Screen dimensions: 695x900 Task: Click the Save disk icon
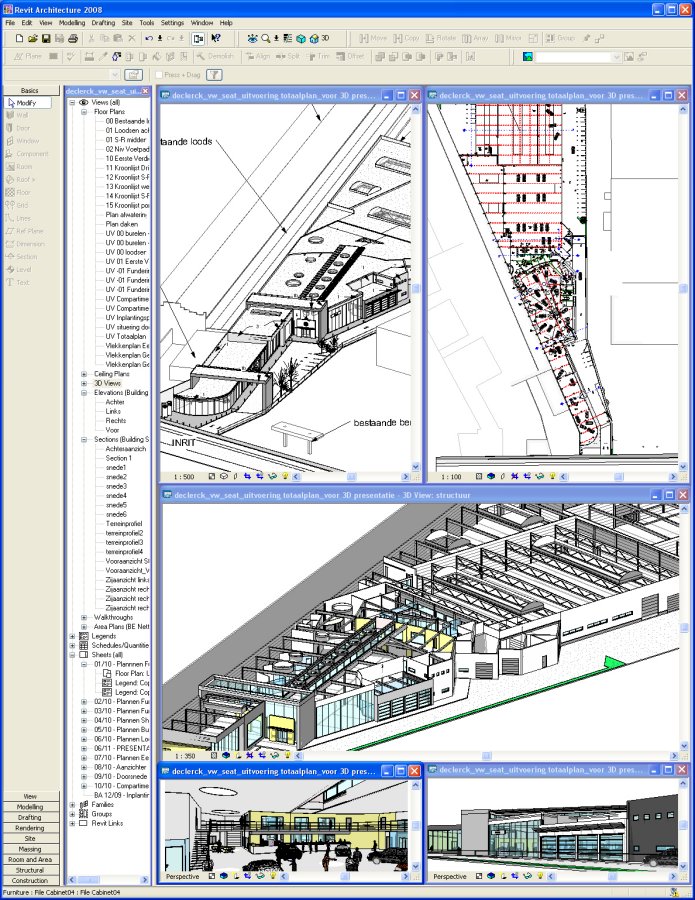tap(46, 38)
